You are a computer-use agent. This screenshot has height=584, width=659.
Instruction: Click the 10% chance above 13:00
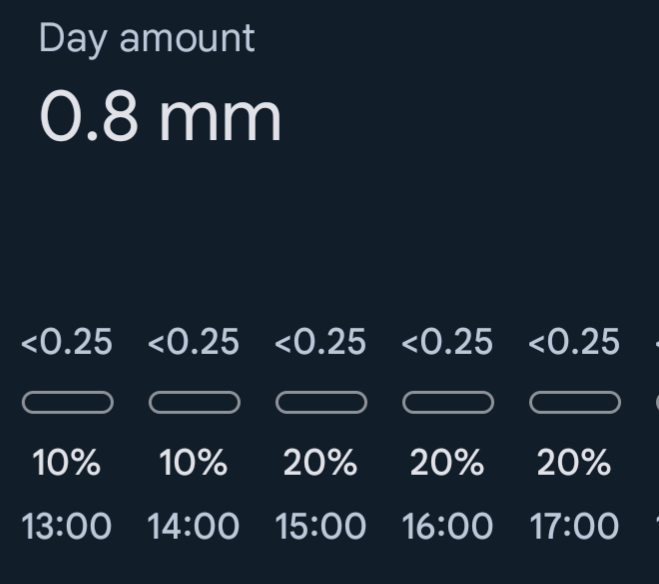[67, 462]
